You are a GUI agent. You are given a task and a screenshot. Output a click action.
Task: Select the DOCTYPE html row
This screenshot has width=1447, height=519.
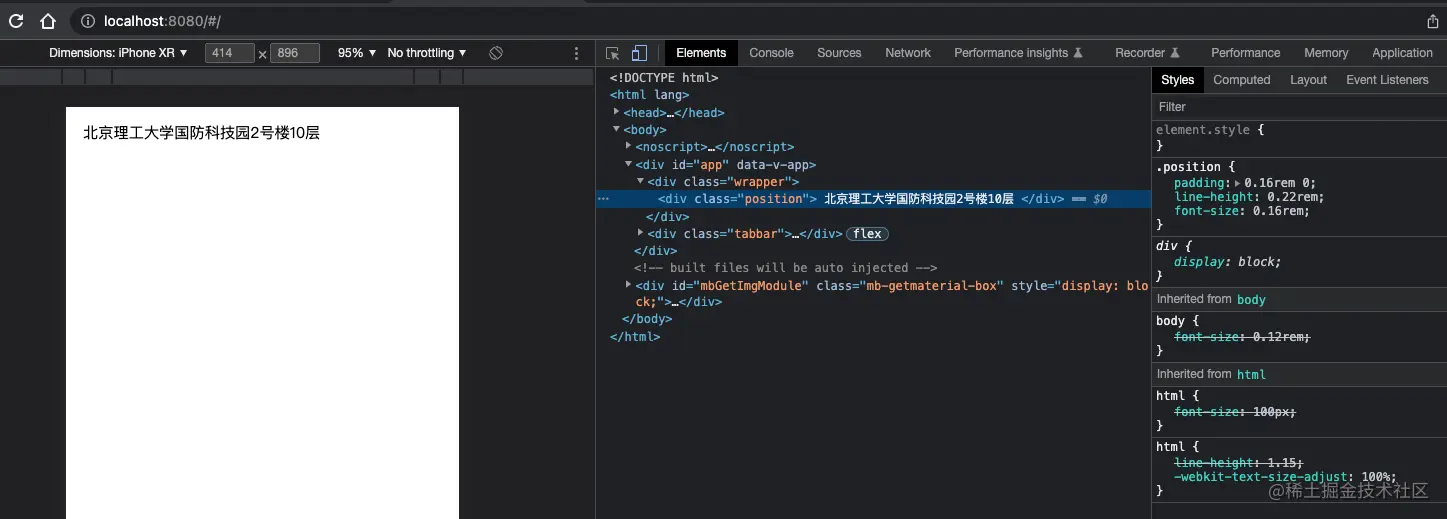664,77
